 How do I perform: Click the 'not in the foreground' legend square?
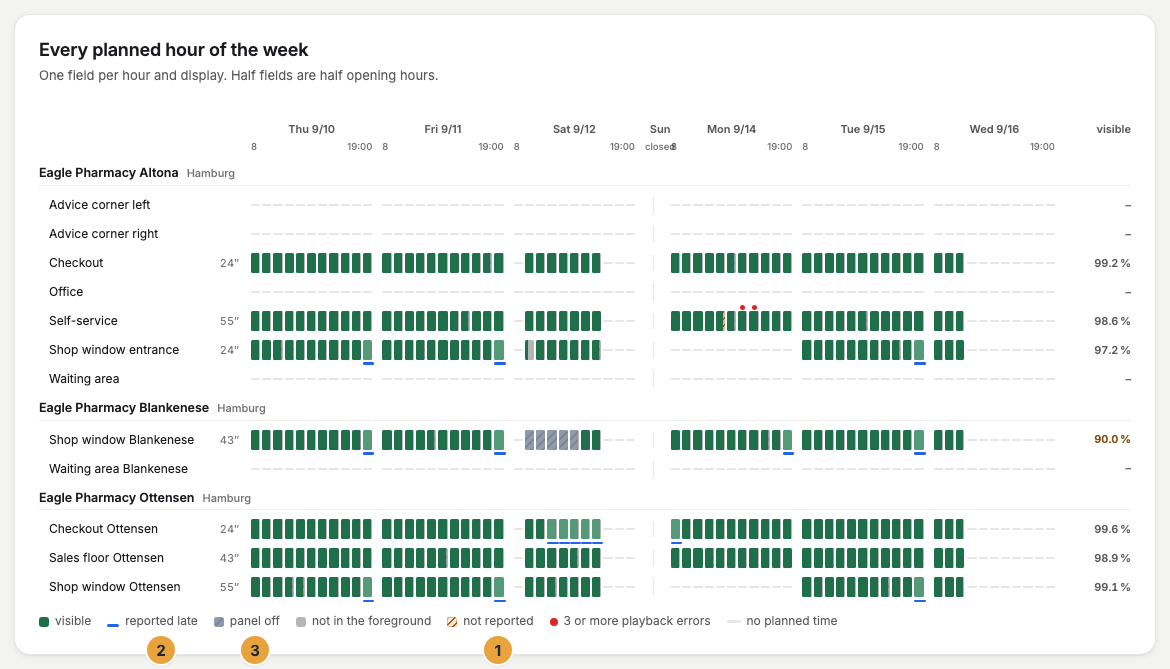(301, 622)
